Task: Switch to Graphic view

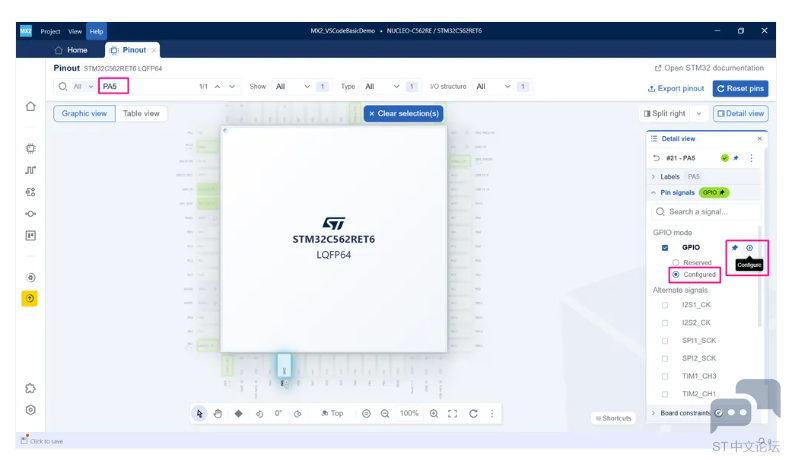Action: (85, 114)
